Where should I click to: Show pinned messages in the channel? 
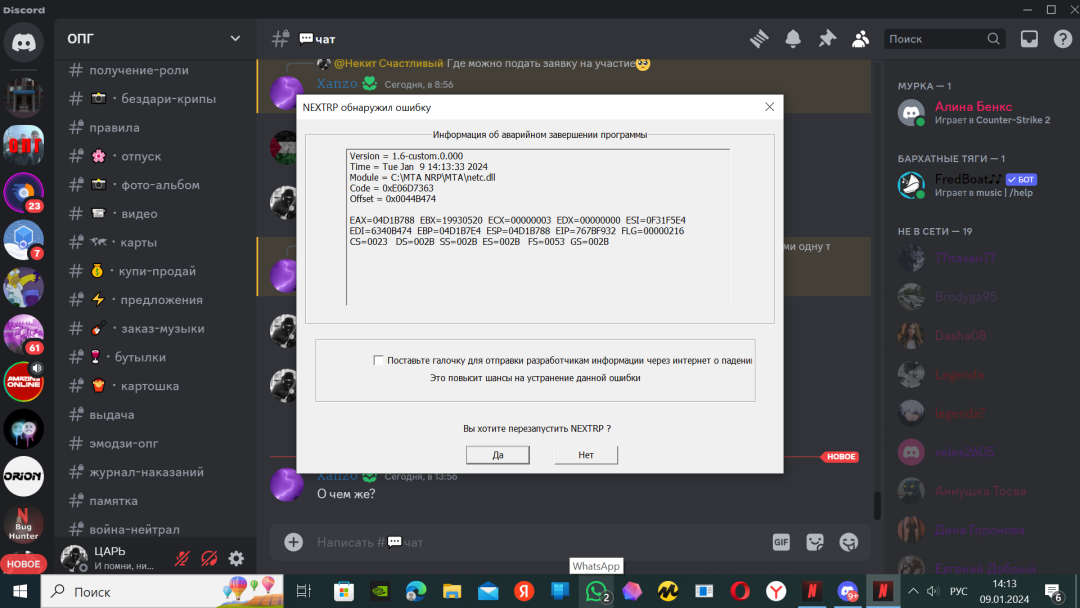coord(827,39)
